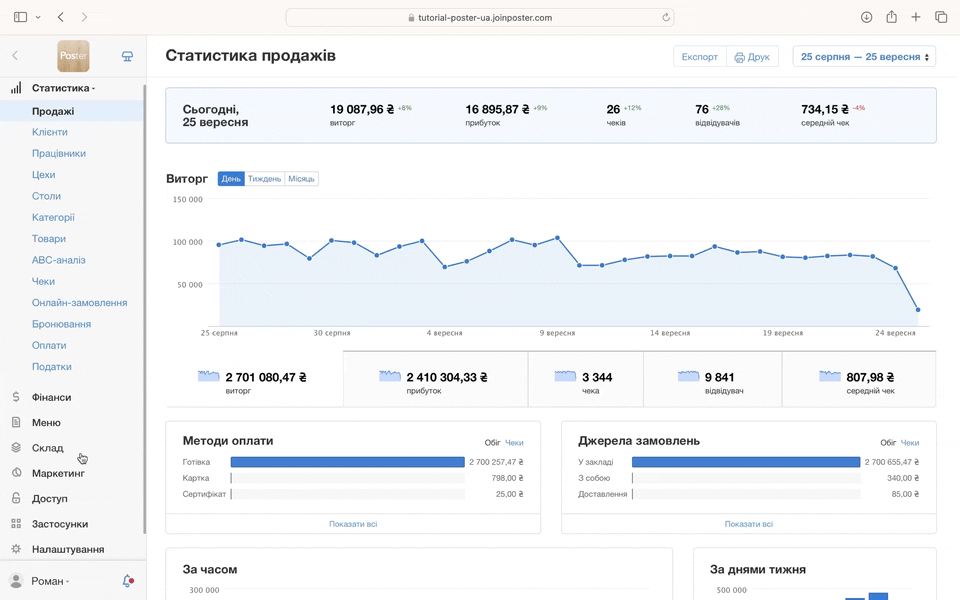The height and width of the screenshot is (600, 960).
Task: Click the Друк print button
Action: tap(752, 57)
